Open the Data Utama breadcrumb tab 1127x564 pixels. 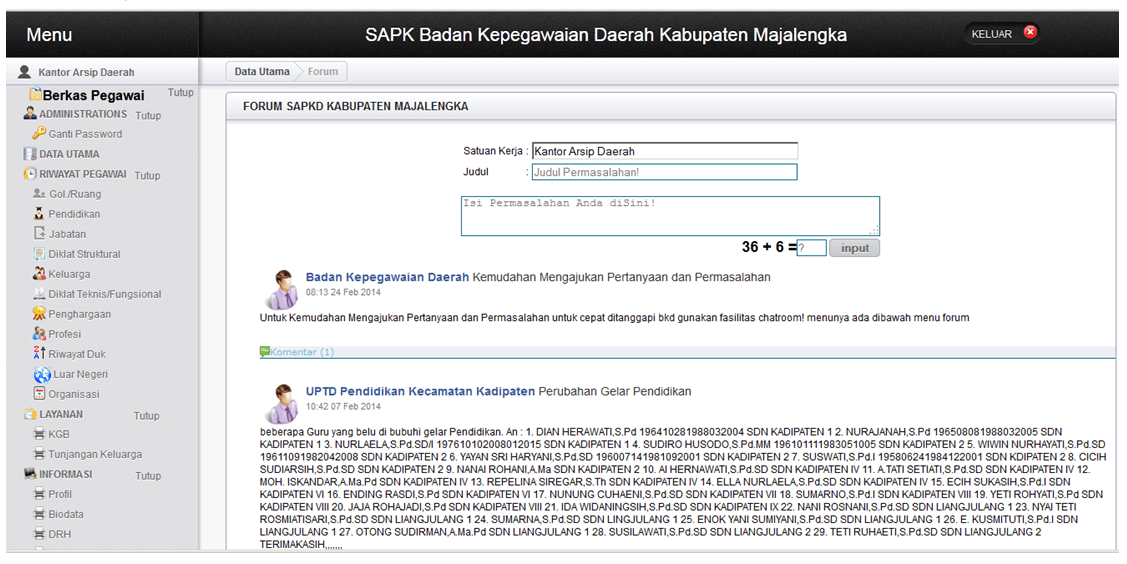coord(262,72)
